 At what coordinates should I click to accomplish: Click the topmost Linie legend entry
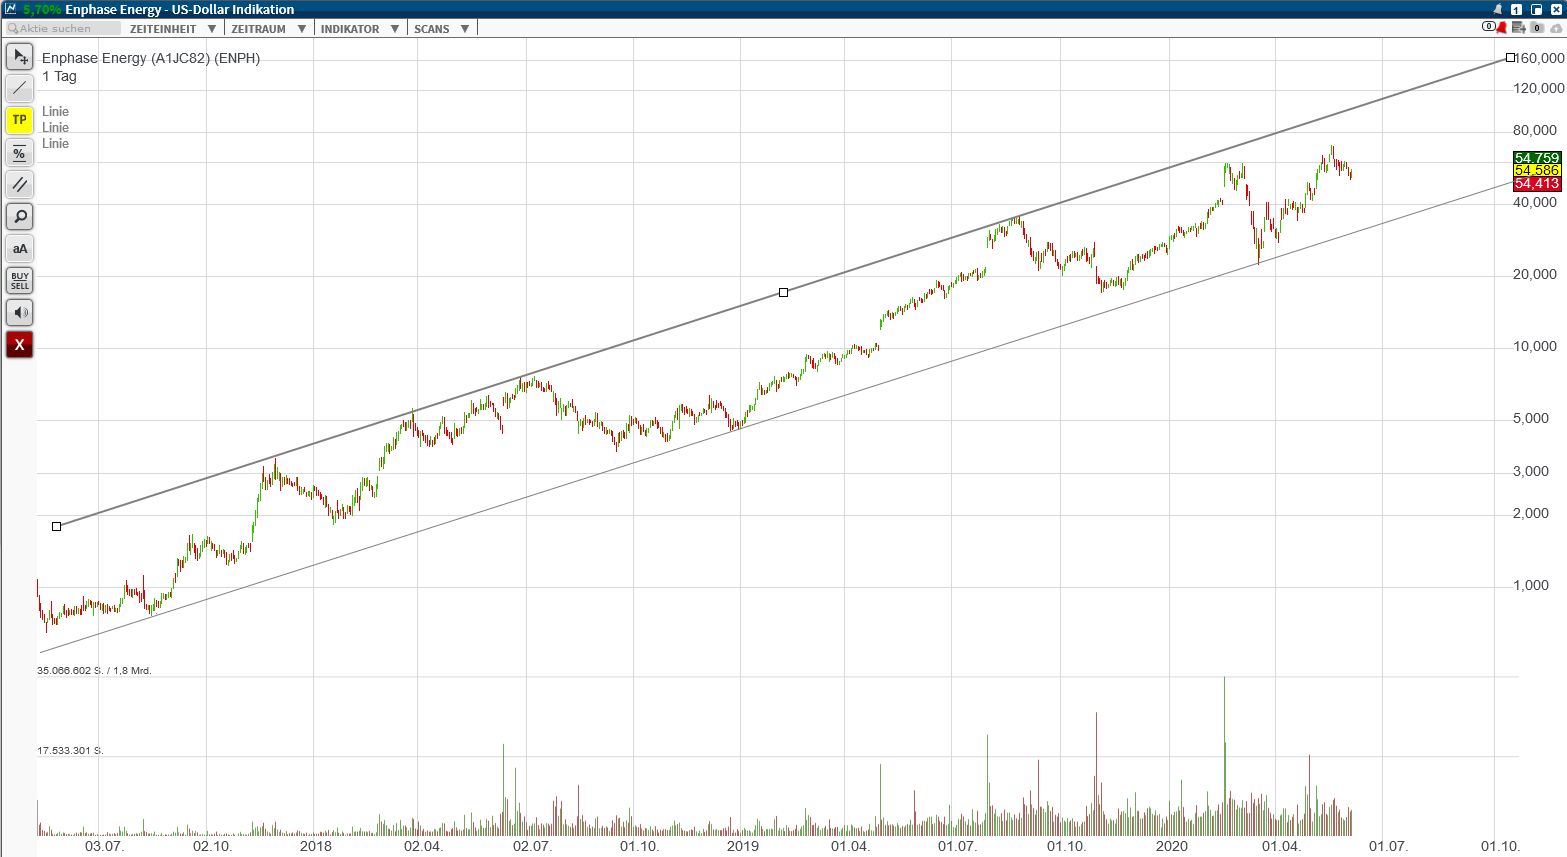(x=56, y=111)
